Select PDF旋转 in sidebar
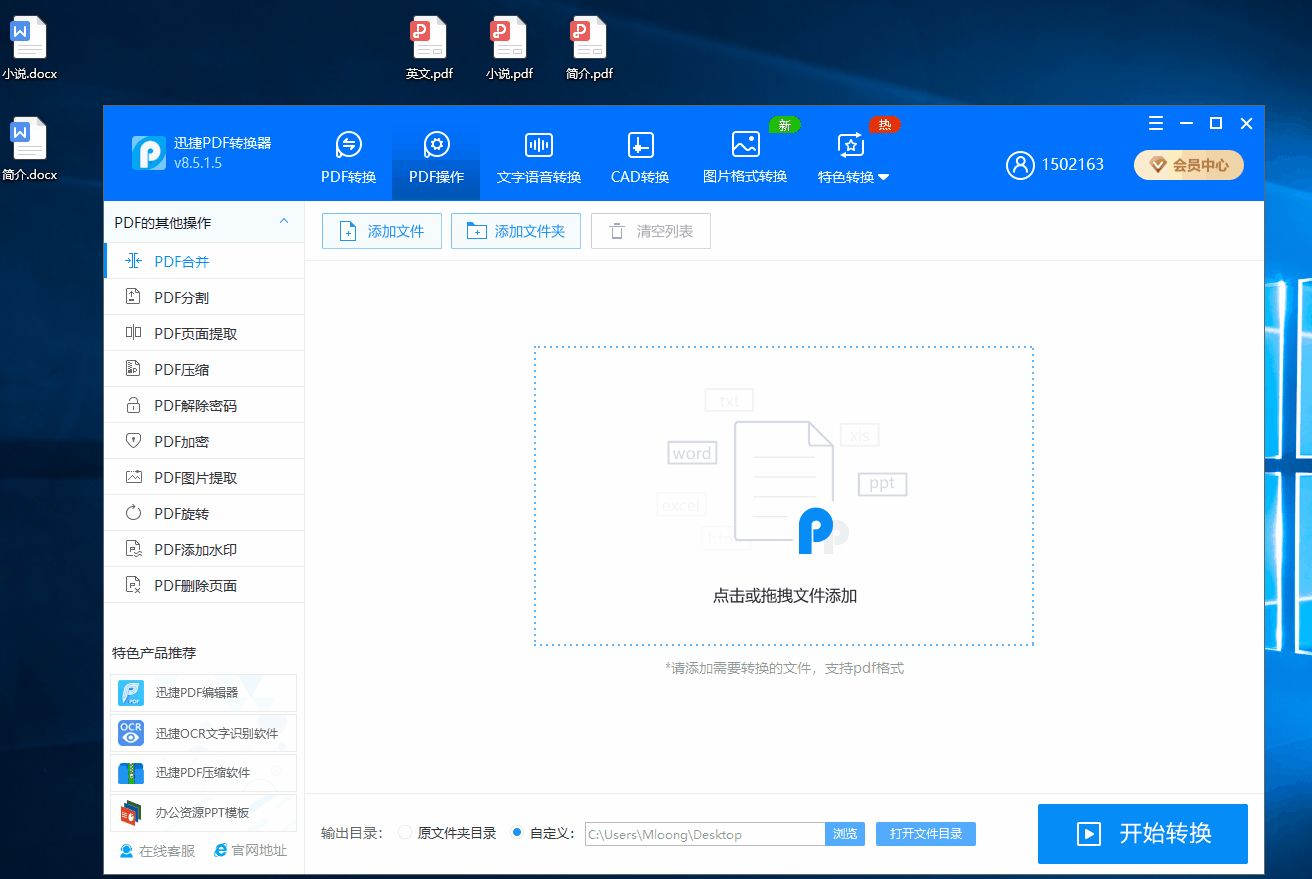Viewport: 1312px width, 879px height. 204,513
